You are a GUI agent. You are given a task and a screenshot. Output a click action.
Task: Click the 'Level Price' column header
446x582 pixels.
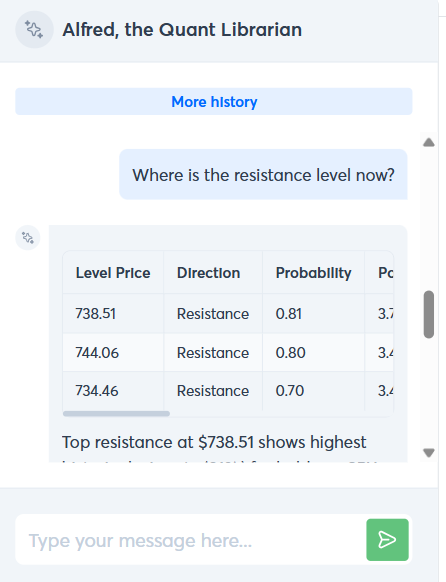[113, 273]
